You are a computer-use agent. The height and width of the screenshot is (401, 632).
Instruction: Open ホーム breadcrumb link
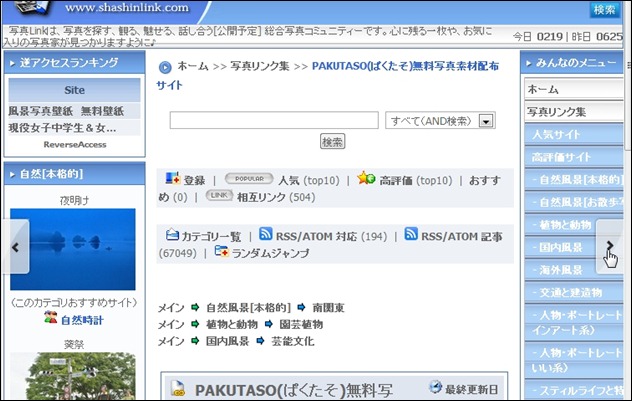pyautogui.click(x=193, y=66)
